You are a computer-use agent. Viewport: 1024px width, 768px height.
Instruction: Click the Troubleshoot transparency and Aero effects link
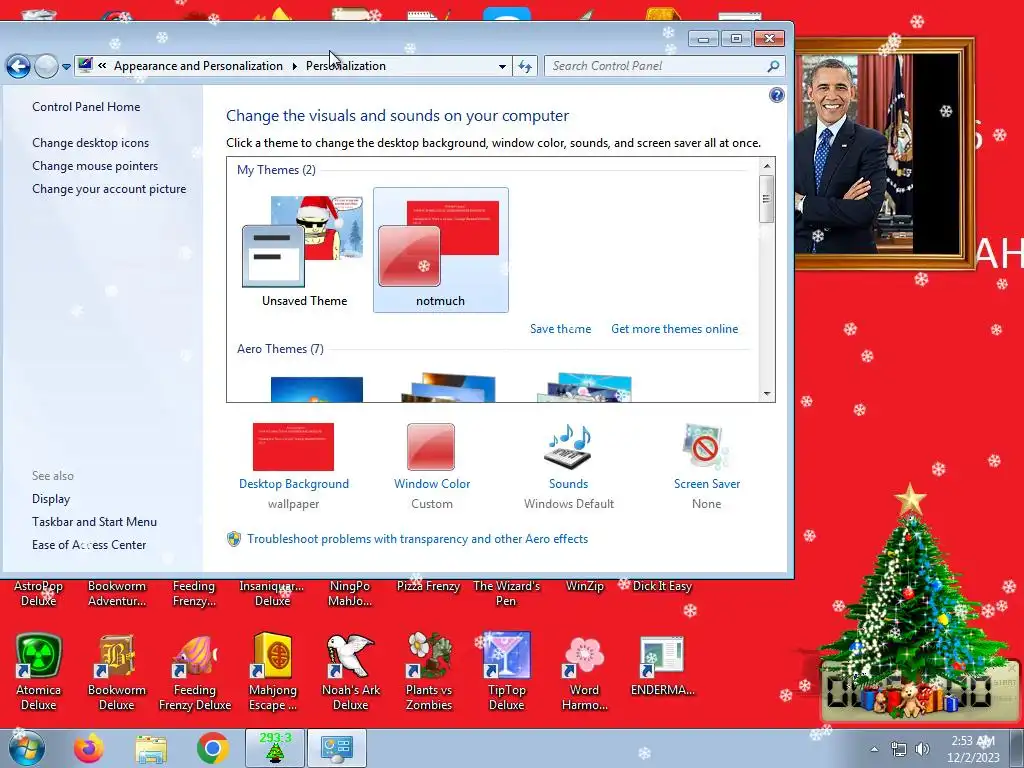(417, 539)
